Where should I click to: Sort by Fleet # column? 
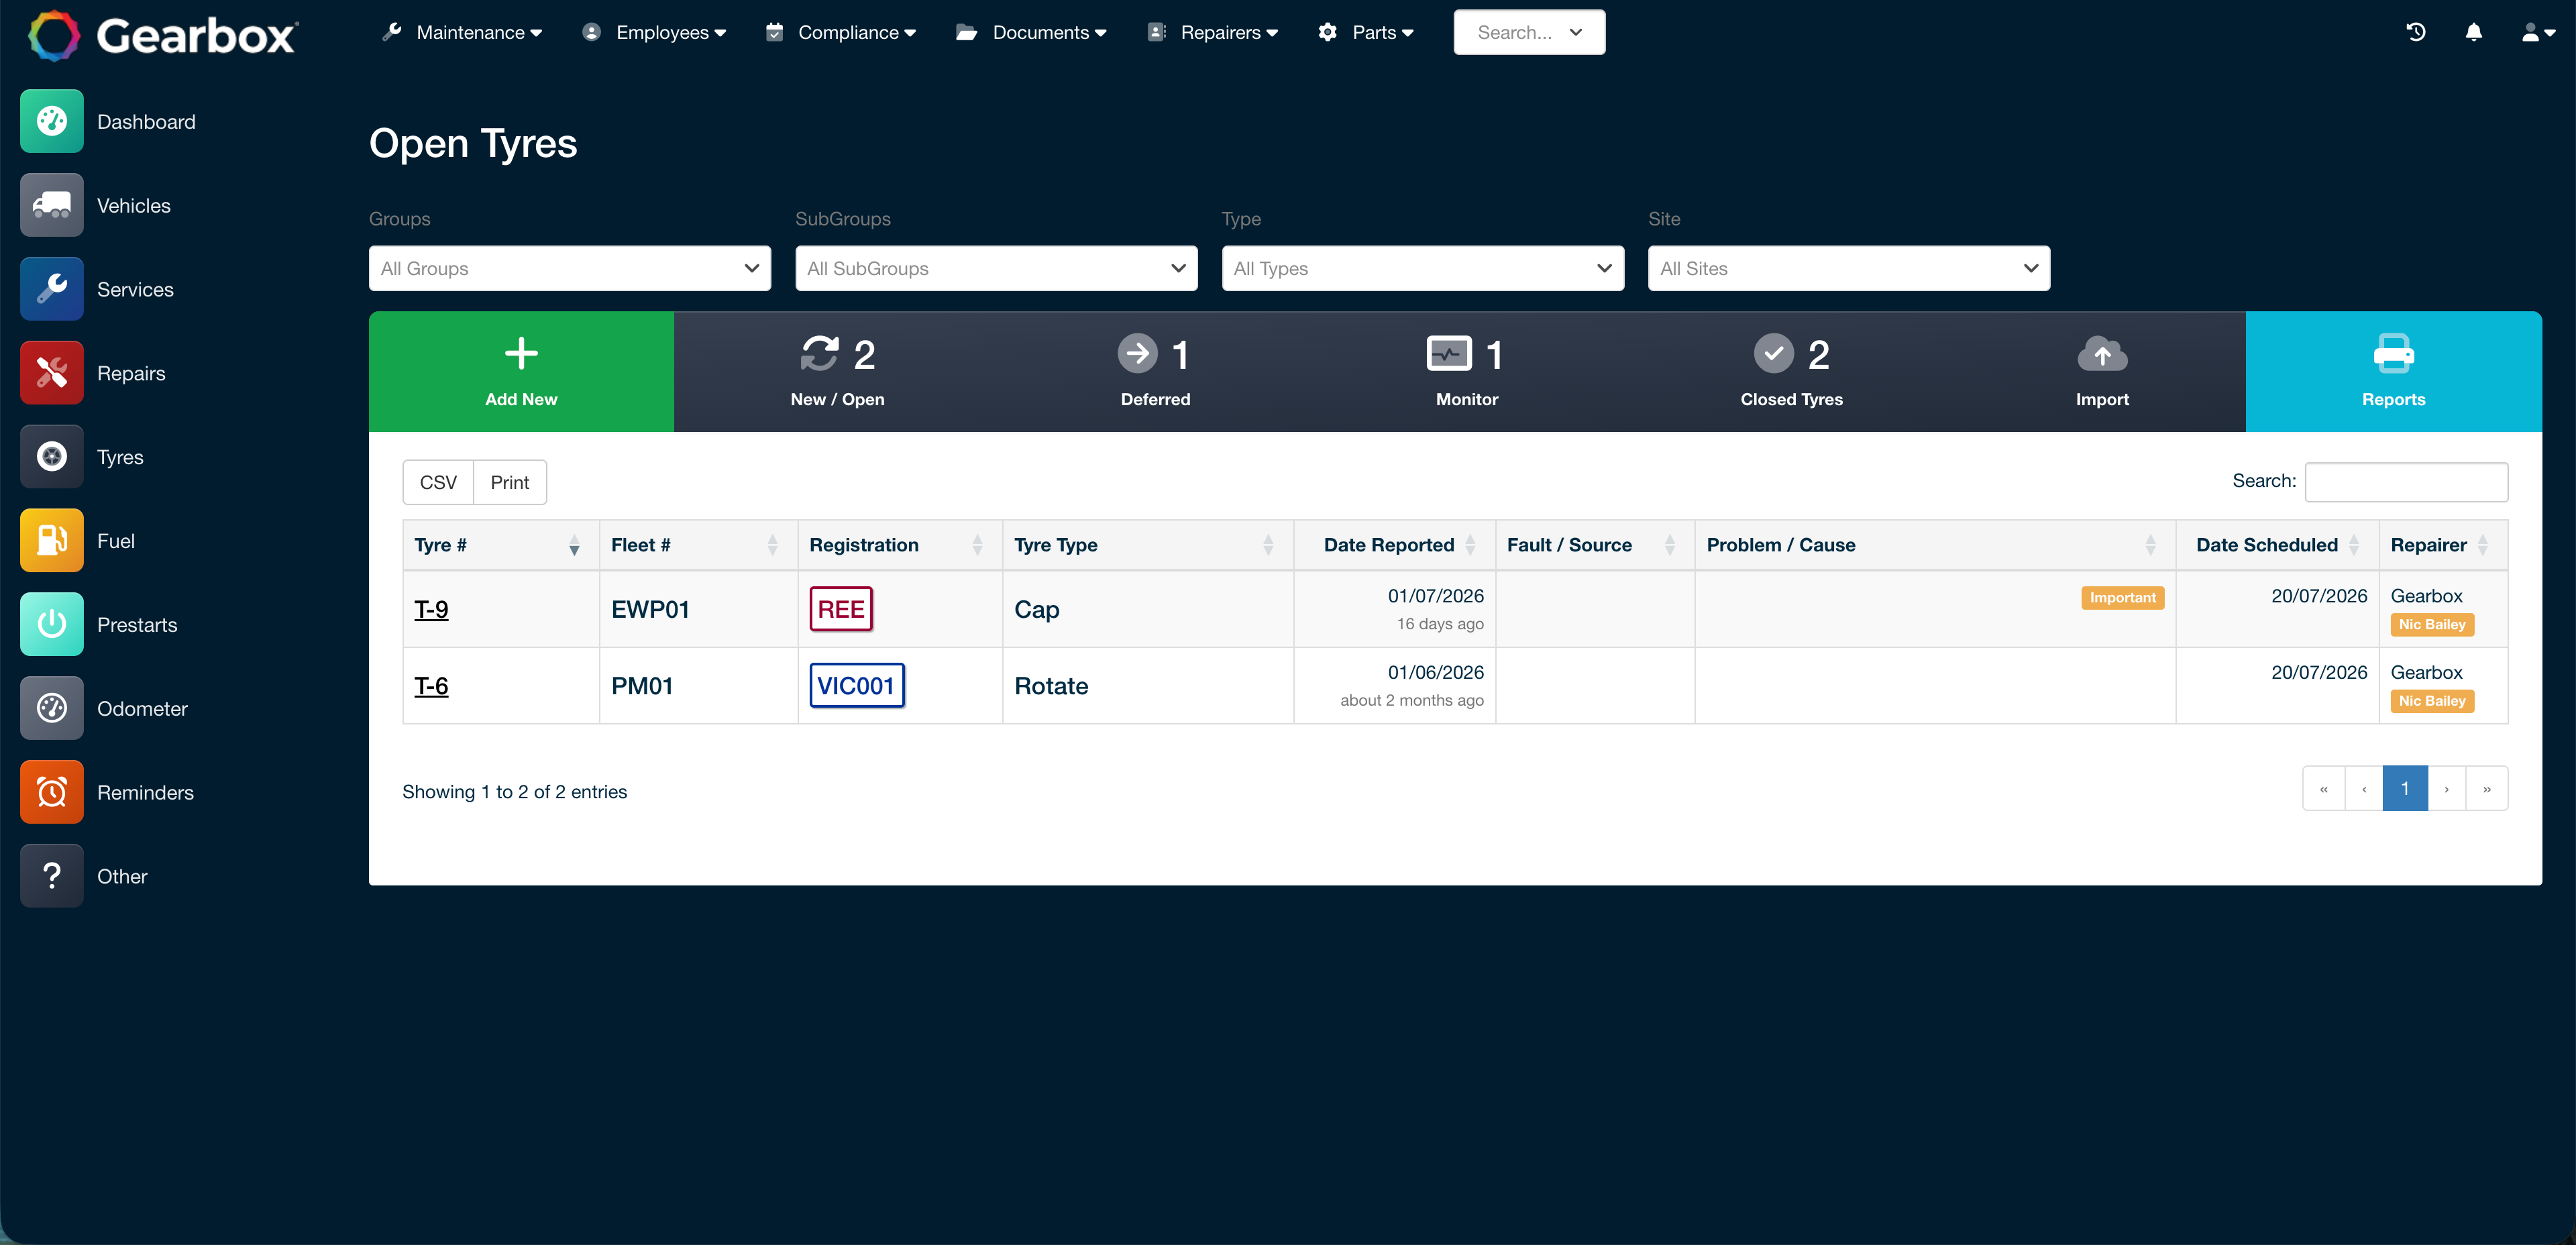coord(698,545)
